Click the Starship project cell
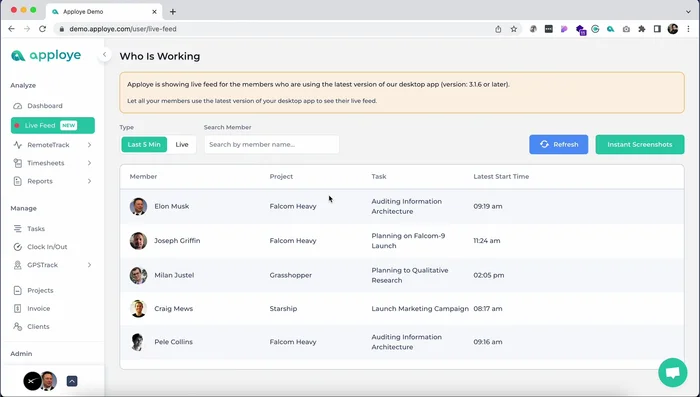The image size is (700, 397). (283, 309)
